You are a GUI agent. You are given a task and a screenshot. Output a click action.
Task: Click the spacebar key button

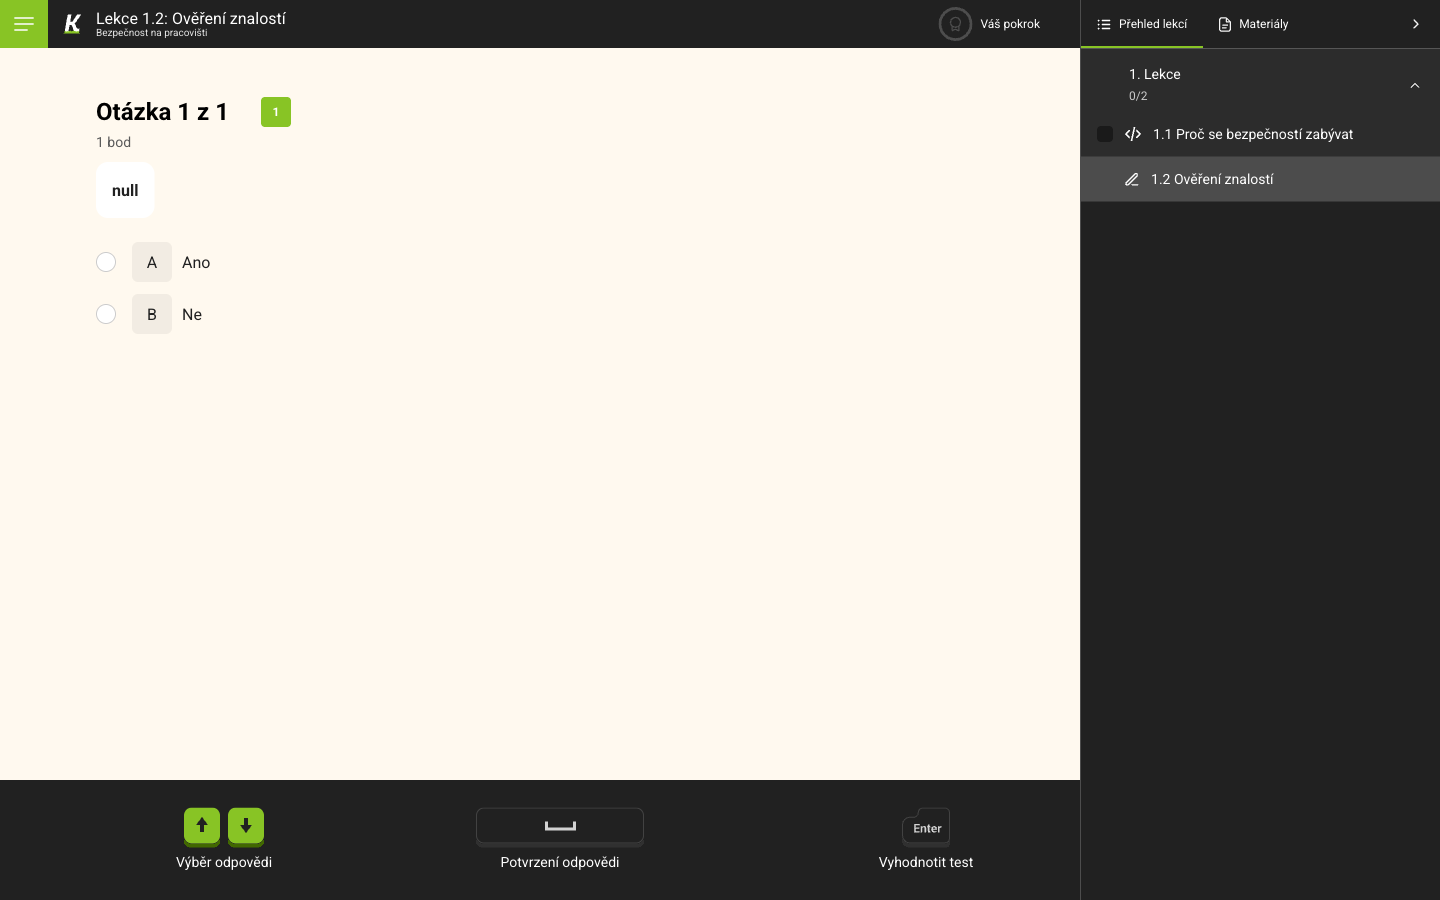coord(560,826)
